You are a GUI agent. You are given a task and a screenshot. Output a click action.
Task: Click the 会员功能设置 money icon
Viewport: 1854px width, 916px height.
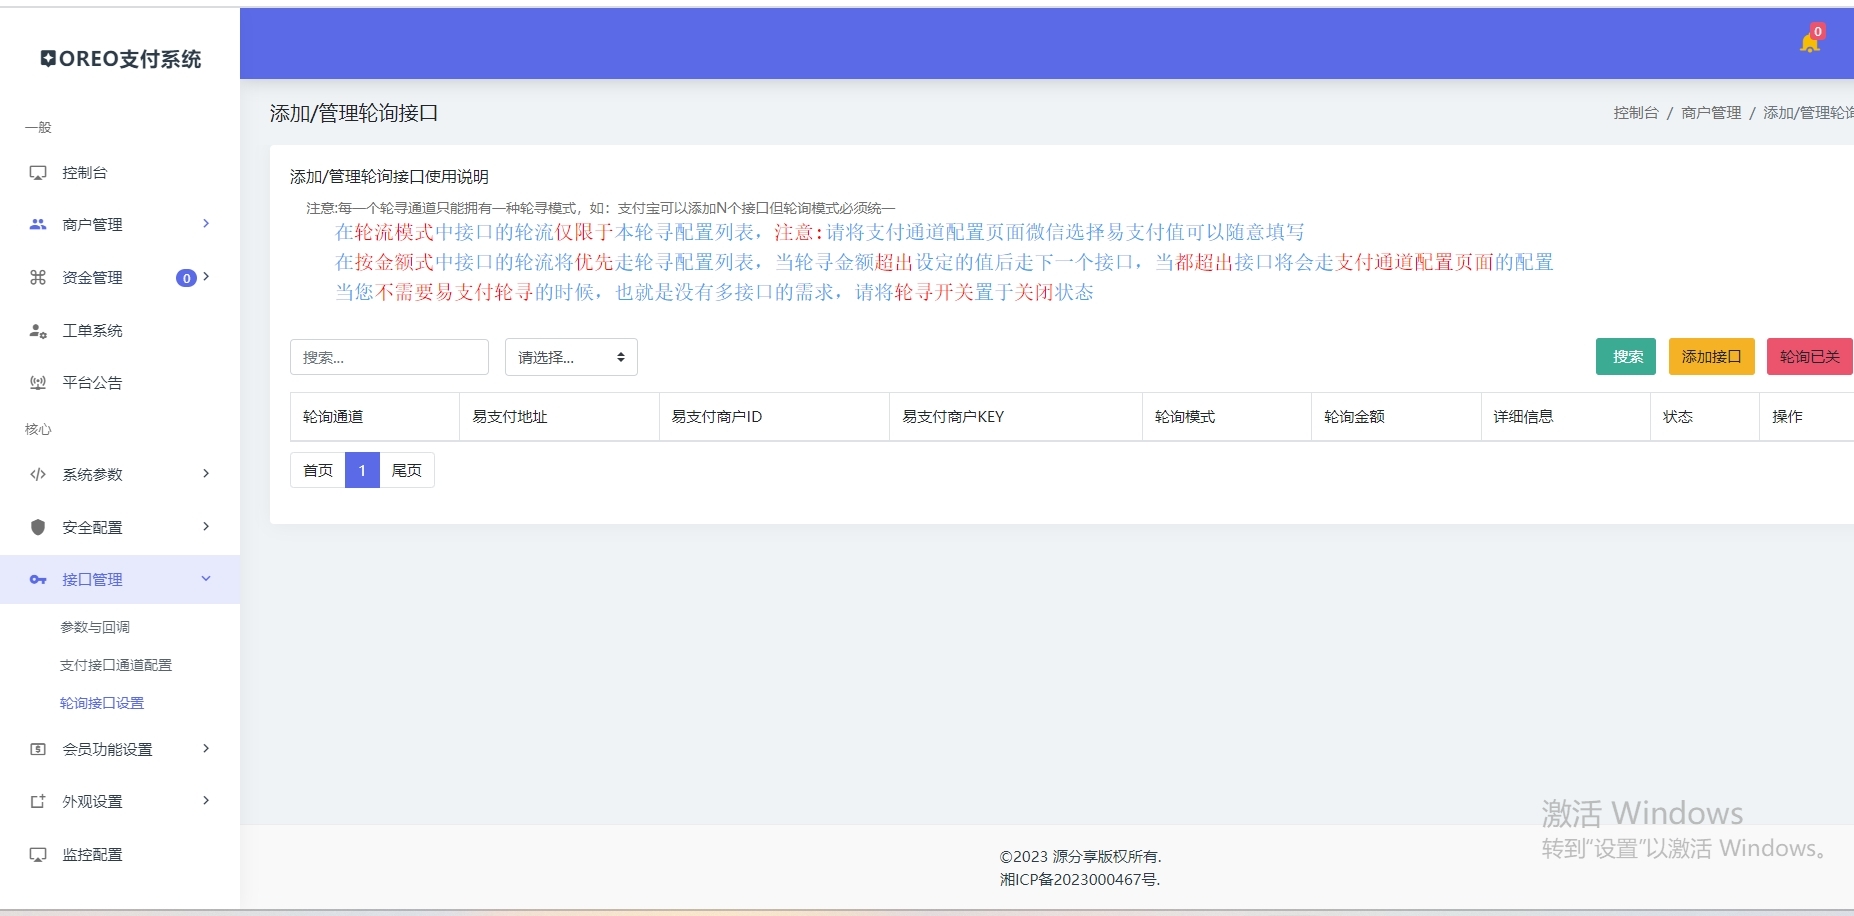click(x=38, y=749)
